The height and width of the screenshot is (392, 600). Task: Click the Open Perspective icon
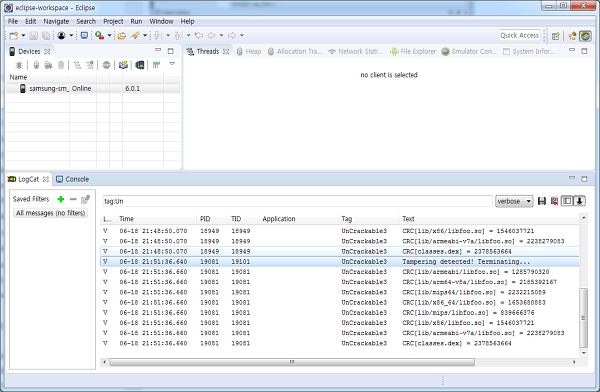click(x=556, y=36)
